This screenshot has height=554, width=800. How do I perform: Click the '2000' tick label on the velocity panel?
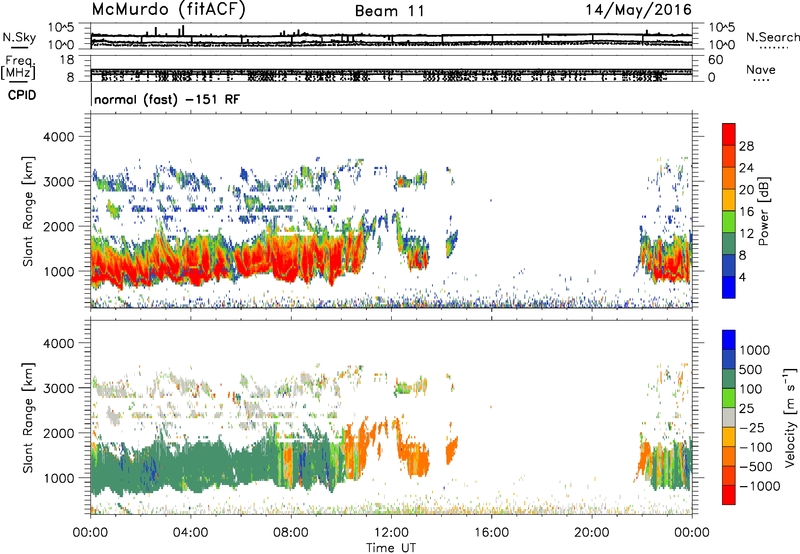point(58,433)
